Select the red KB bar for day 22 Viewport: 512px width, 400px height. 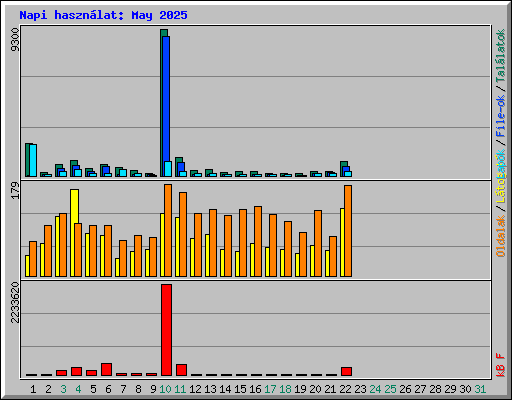tap(346, 372)
